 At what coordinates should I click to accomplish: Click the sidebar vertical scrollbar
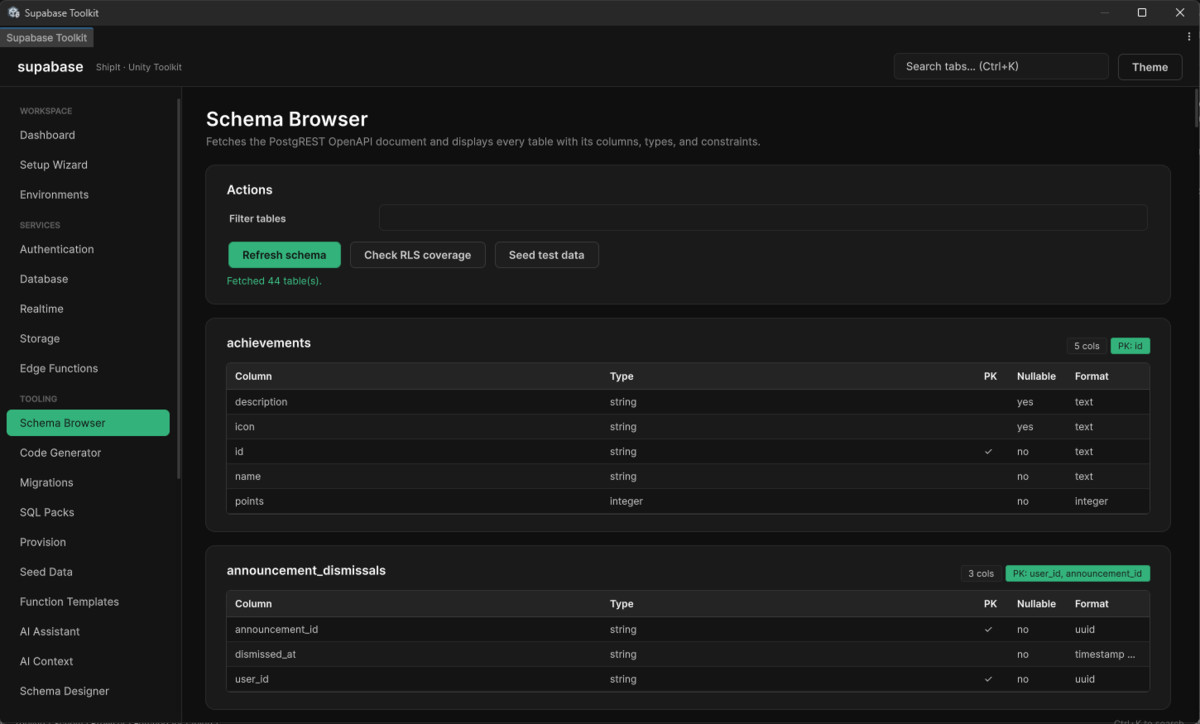tap(179, 288)
